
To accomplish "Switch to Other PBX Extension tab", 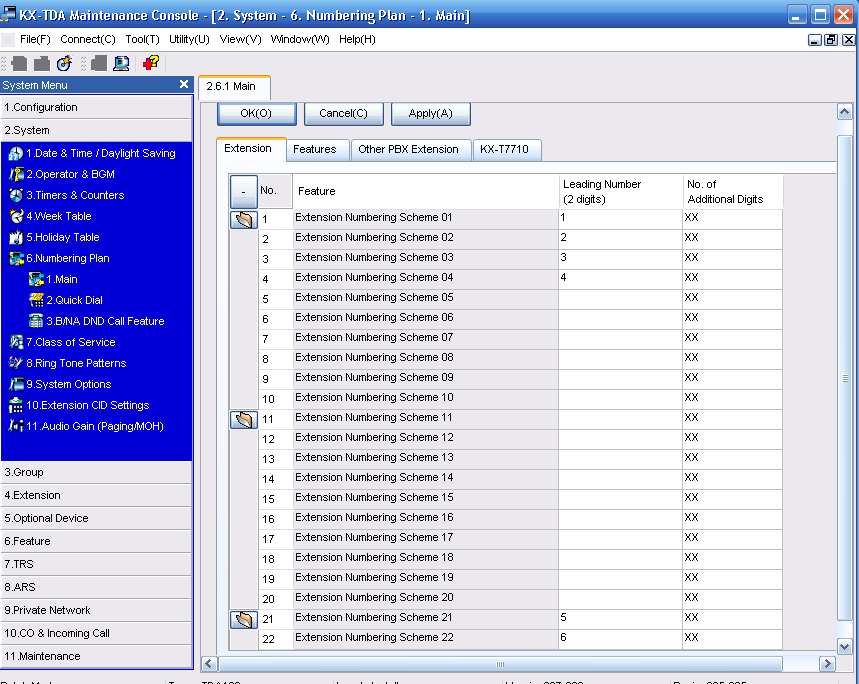I will [411, 150].
